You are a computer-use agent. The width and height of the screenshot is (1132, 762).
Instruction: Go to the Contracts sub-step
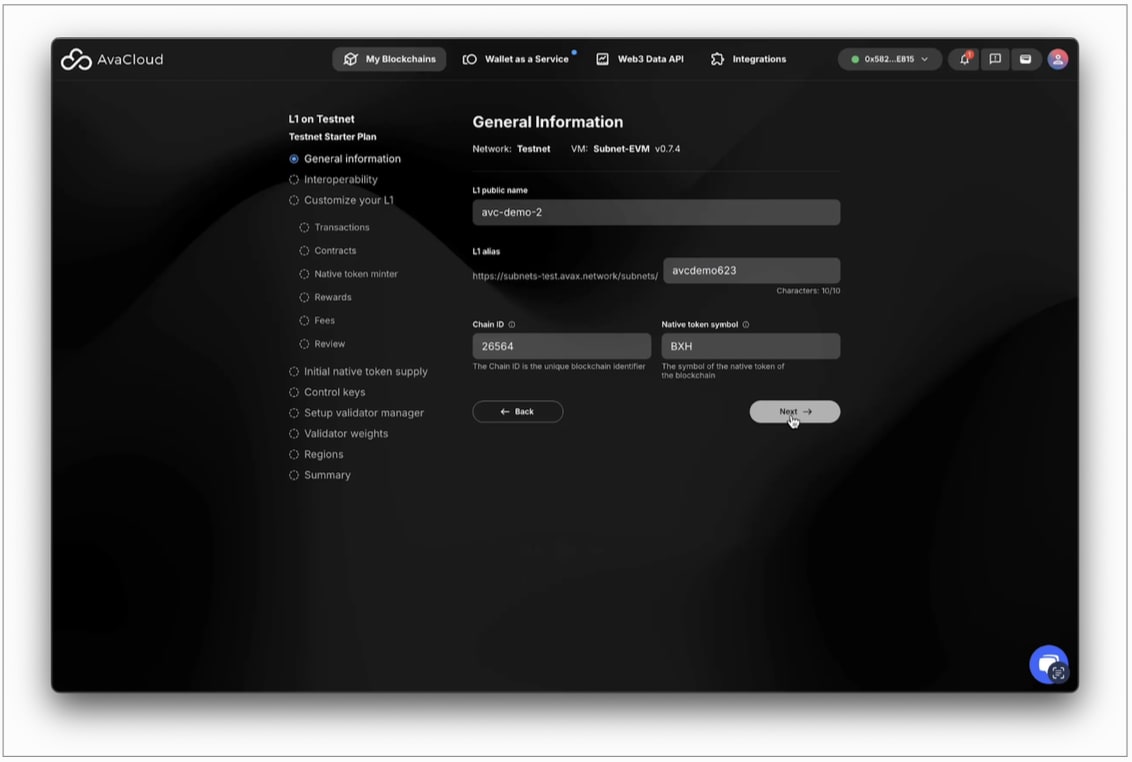tap(328, 251)
